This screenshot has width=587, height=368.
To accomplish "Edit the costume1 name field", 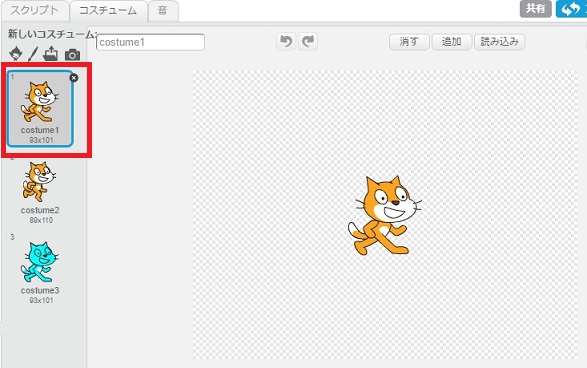I will (x=150, y=42).
